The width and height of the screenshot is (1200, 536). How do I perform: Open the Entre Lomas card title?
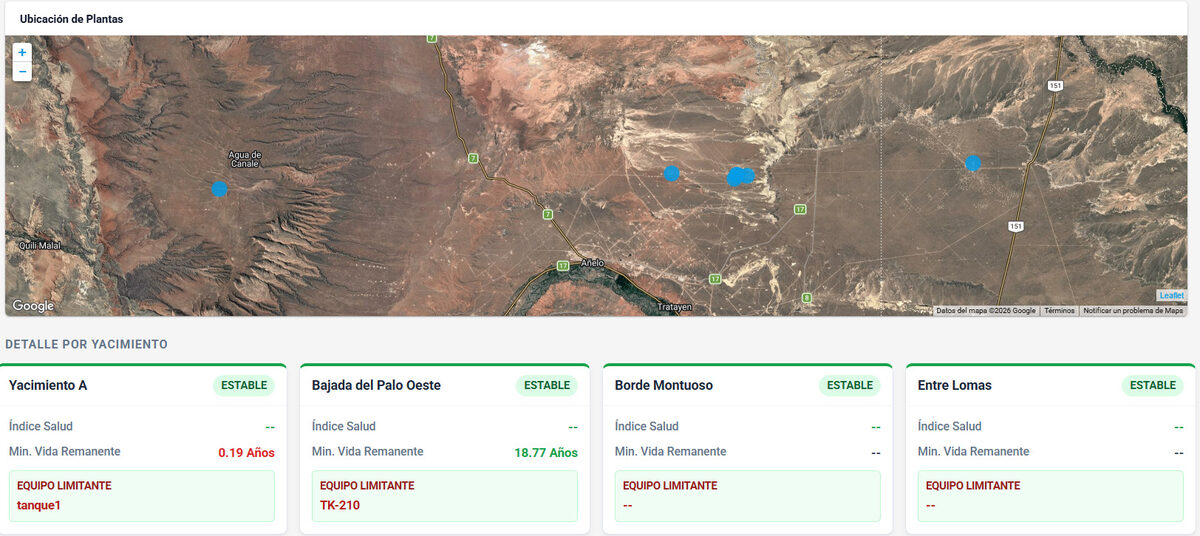click(955, 385)
